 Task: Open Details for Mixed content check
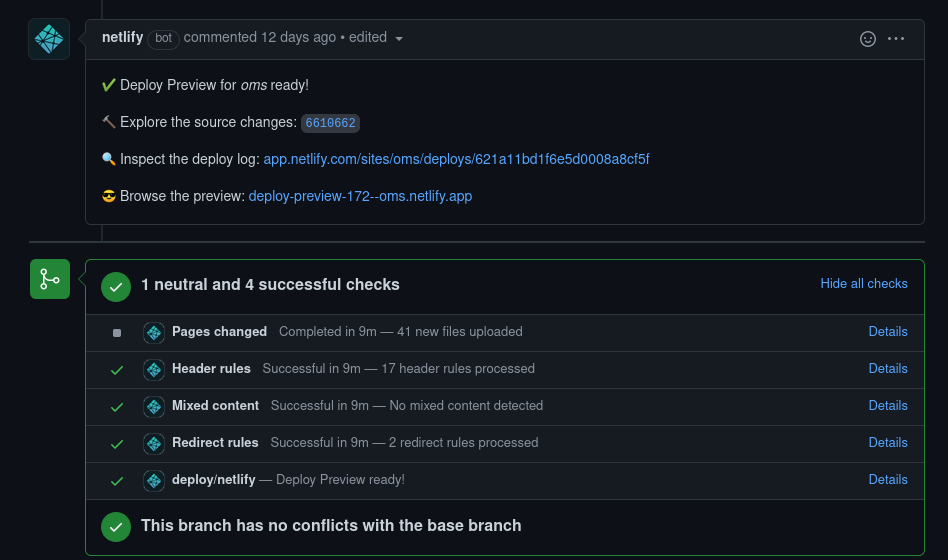(888, 405)
